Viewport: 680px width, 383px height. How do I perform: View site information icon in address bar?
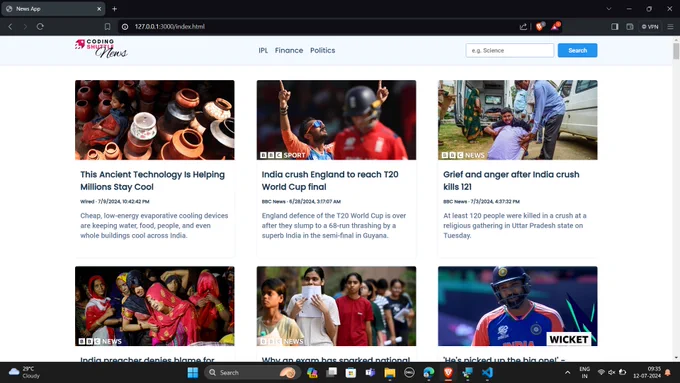click(125, 26)
